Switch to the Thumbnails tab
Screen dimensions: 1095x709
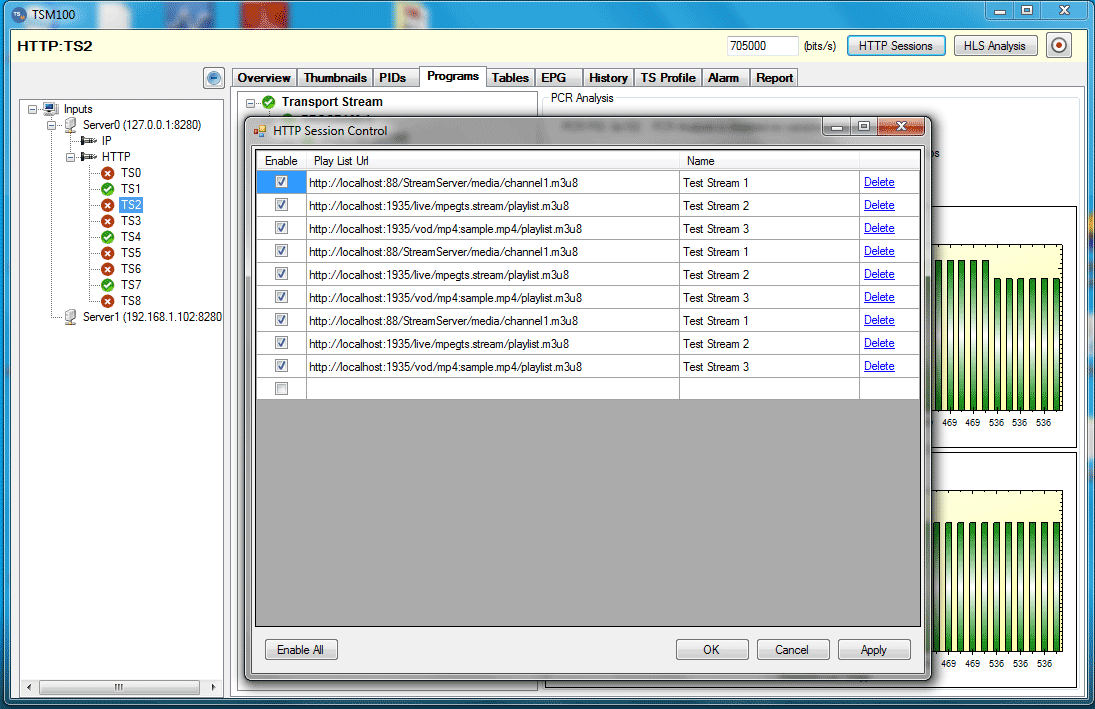click(335, 78)
